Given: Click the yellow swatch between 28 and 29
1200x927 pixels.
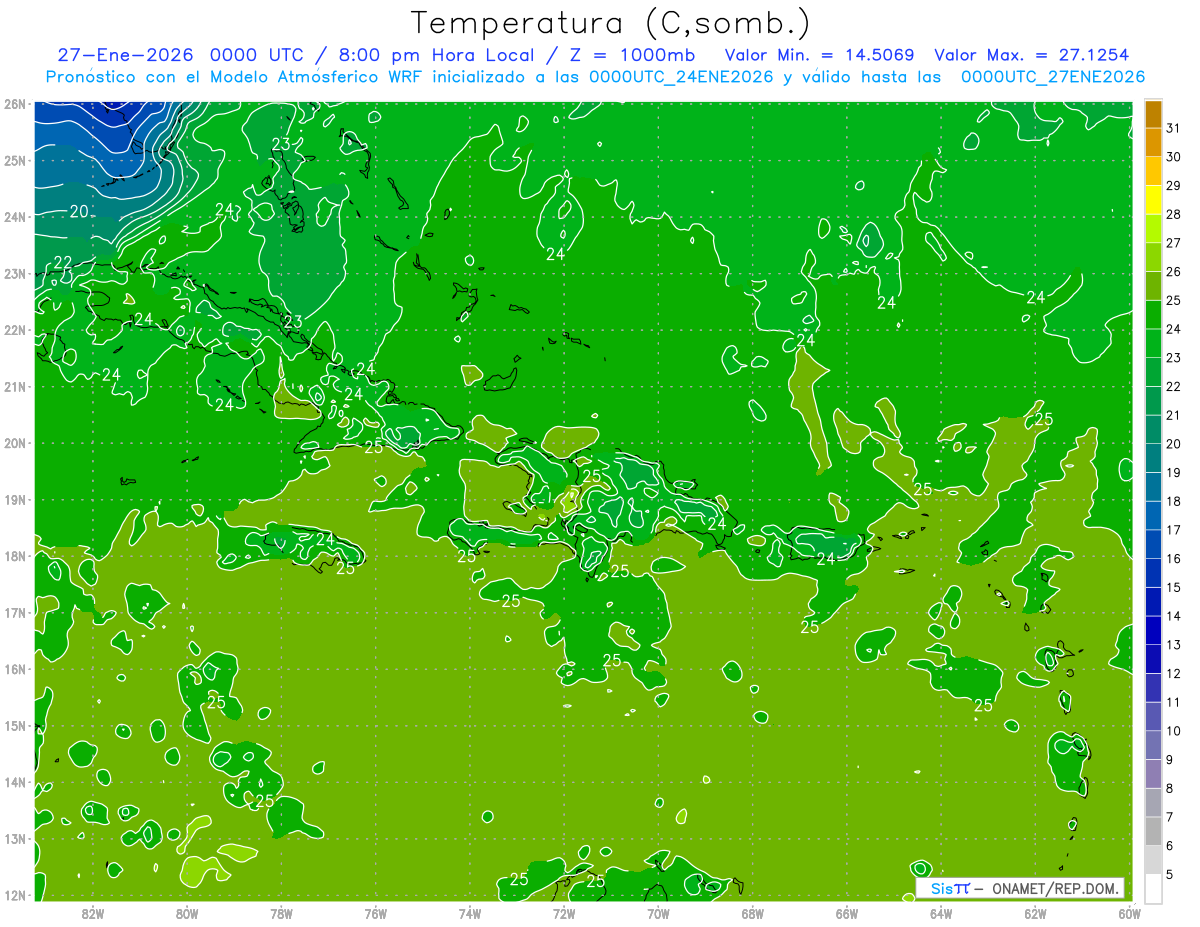Looking at the screenshot, I should (x=1153, y=199).
